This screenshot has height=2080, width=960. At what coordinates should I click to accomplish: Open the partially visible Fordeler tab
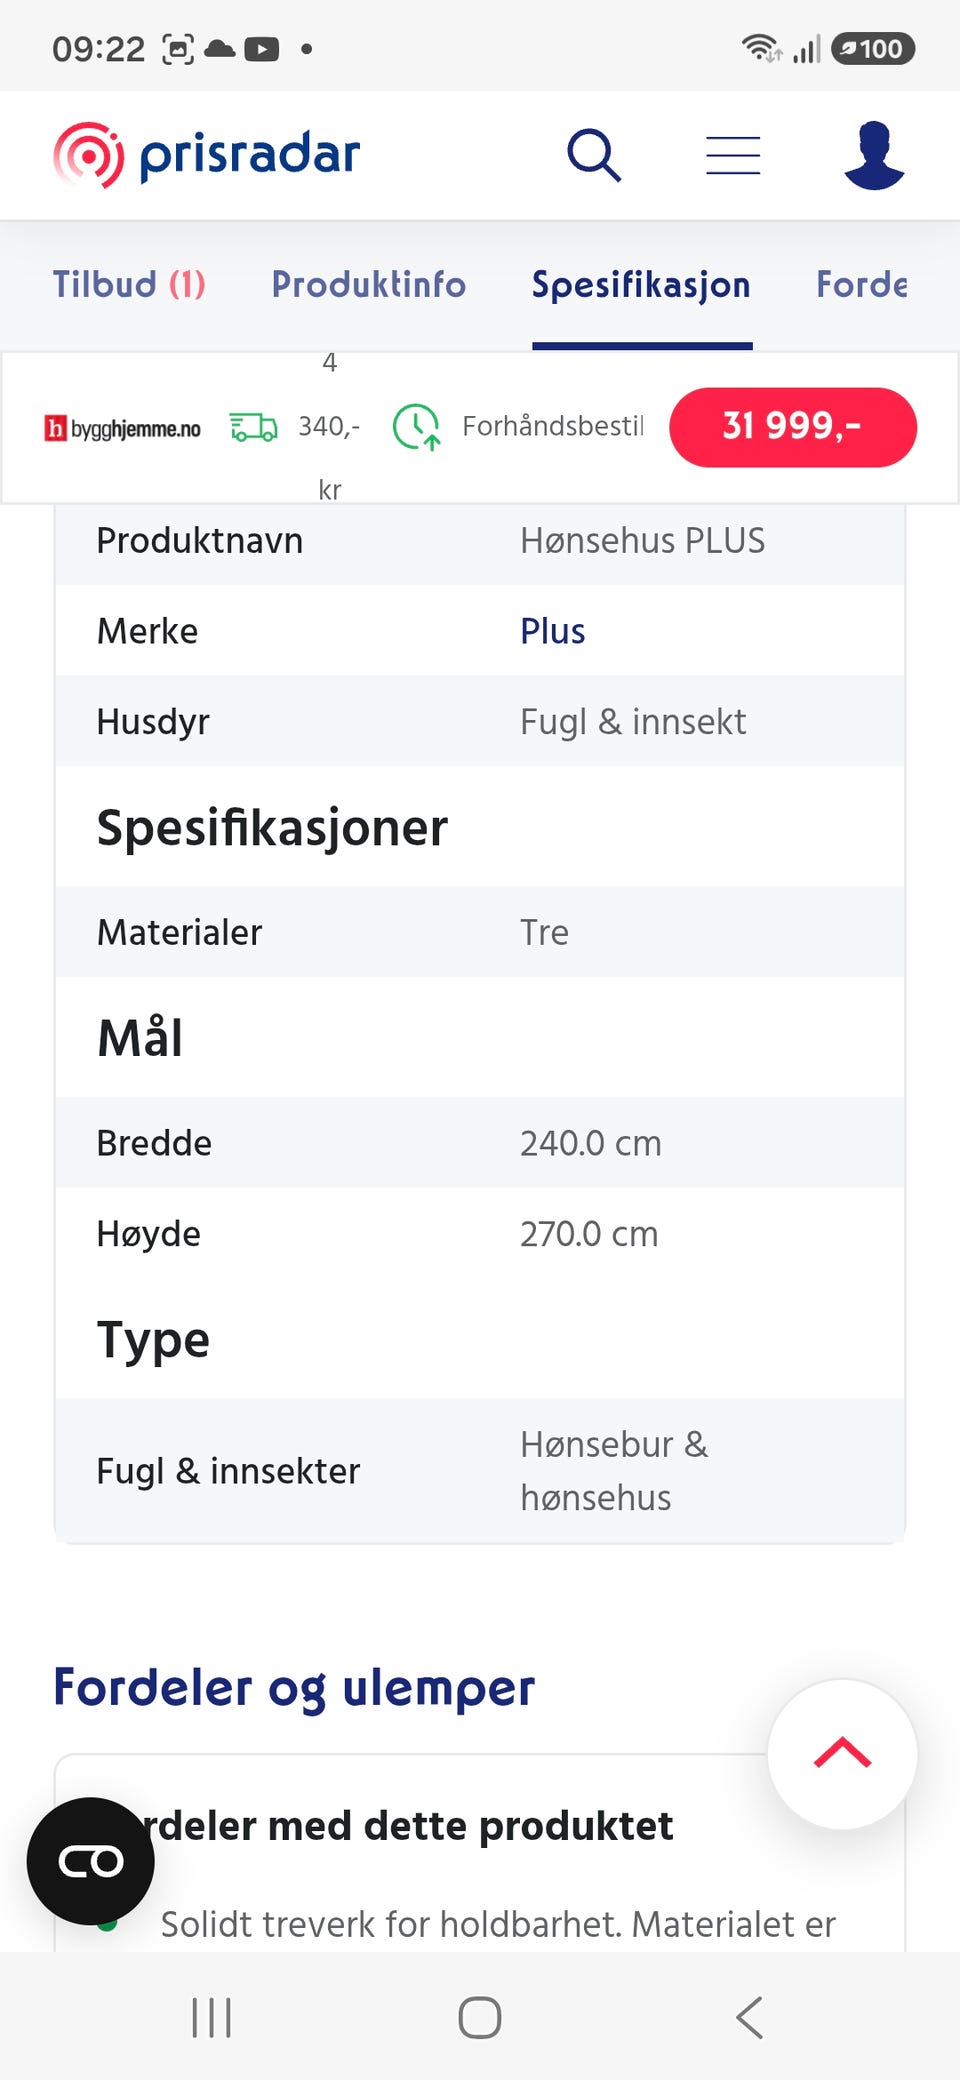(x=862, y=285)
